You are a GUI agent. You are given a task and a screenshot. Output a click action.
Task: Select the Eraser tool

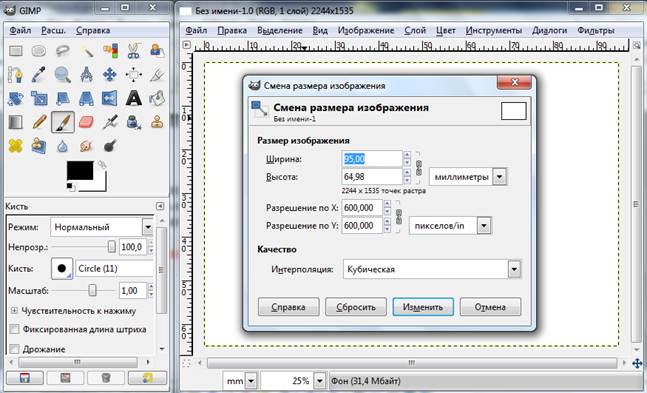[86, 122]
